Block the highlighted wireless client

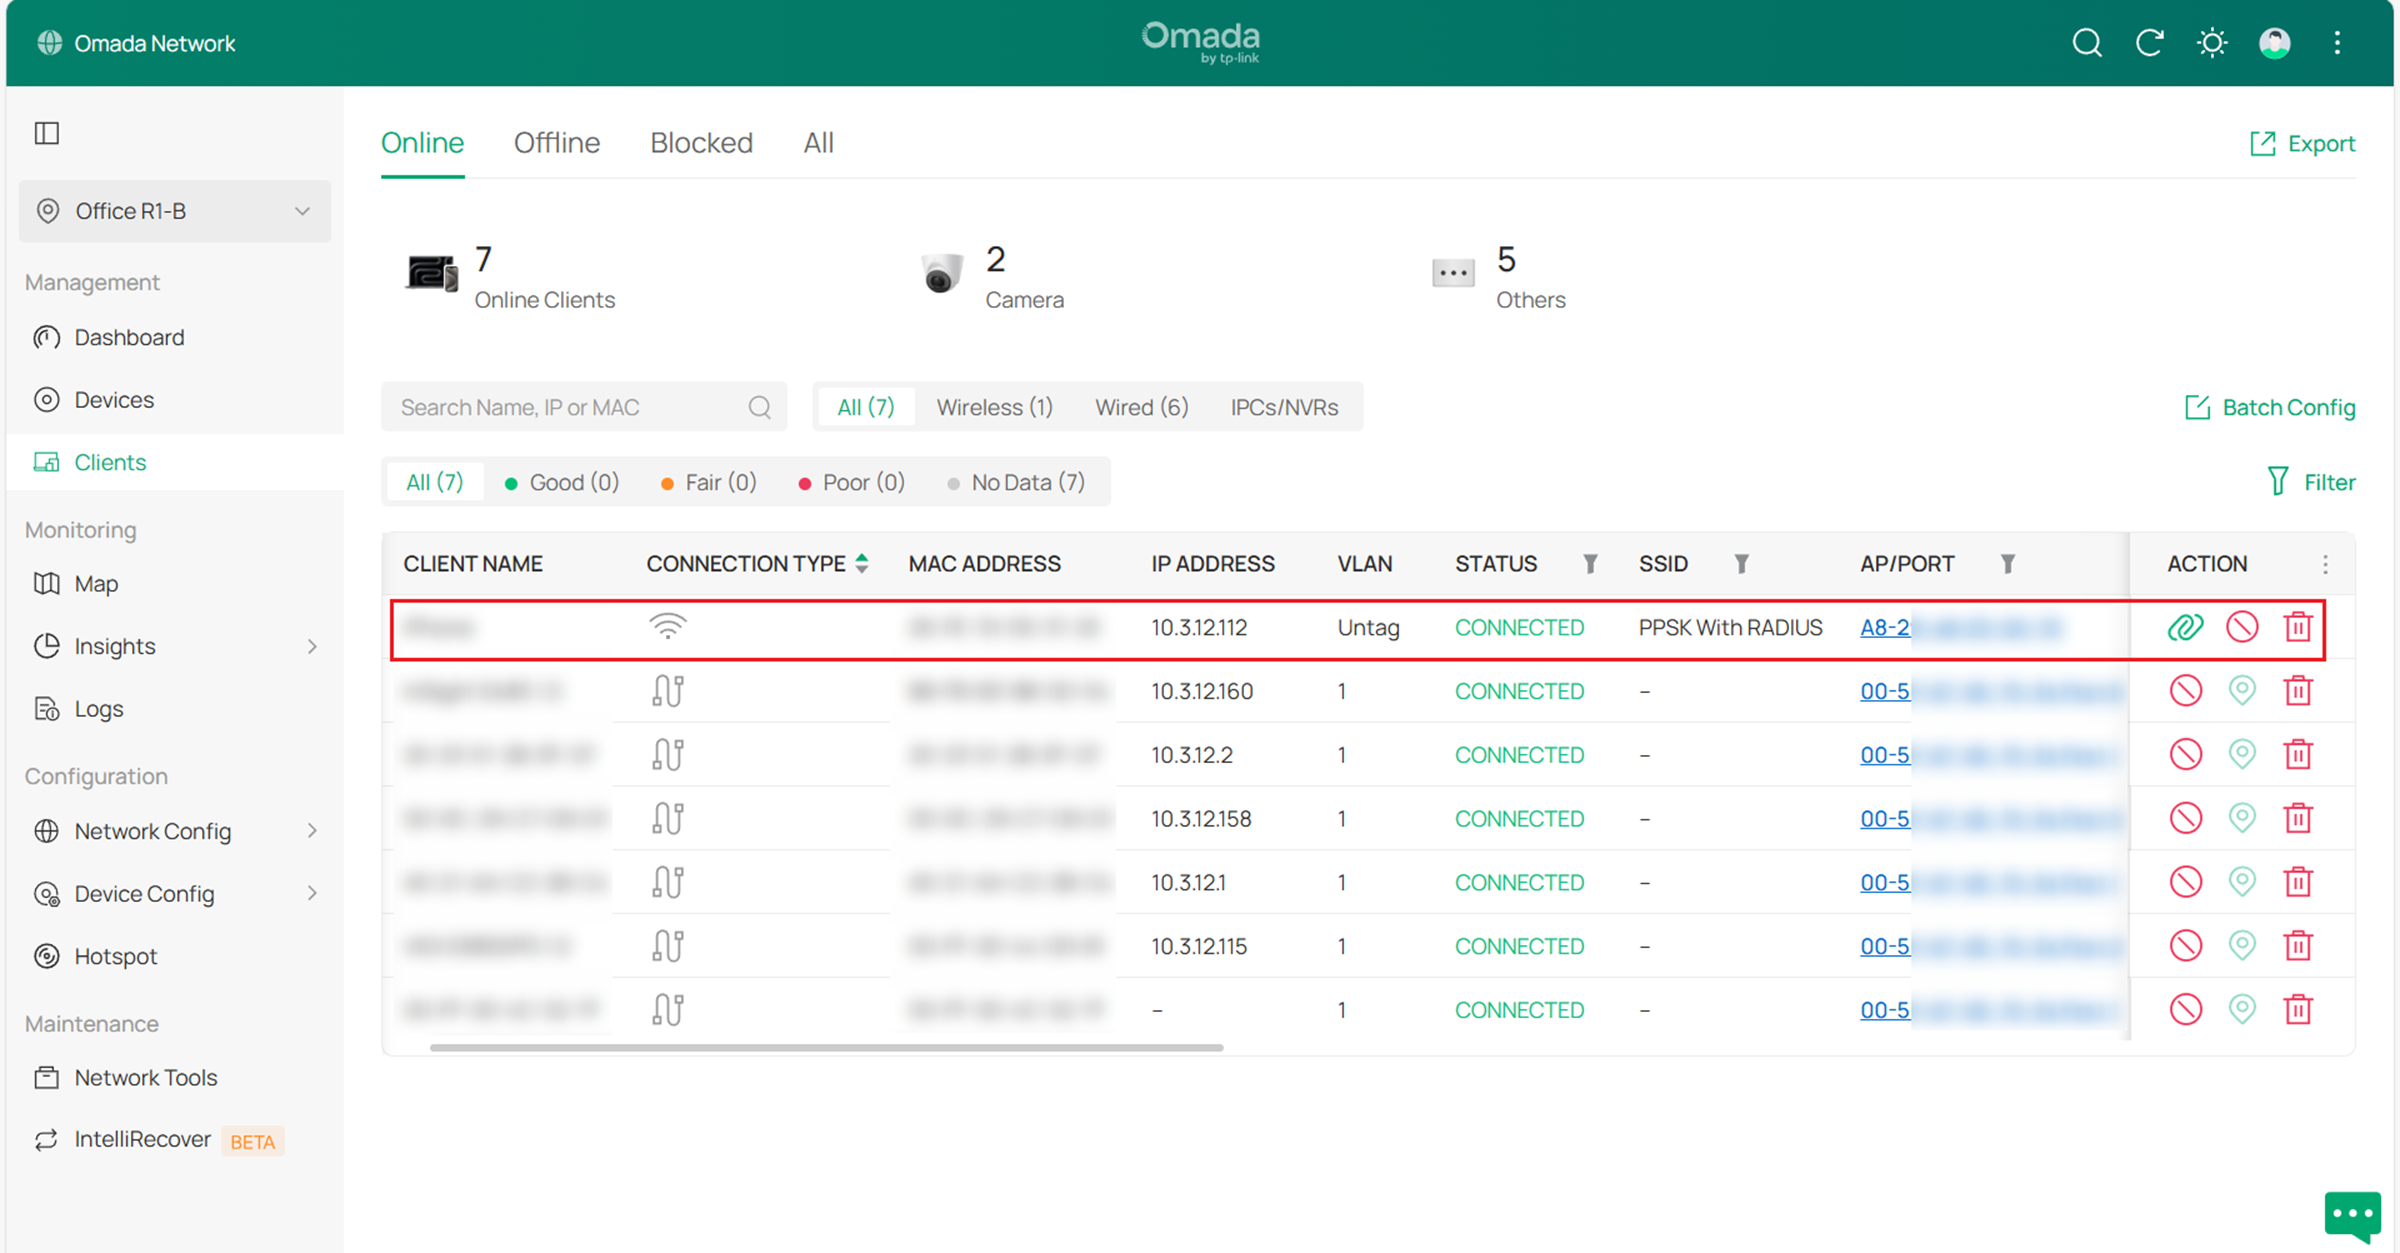pyautogui.click(x=2242, y=627)
